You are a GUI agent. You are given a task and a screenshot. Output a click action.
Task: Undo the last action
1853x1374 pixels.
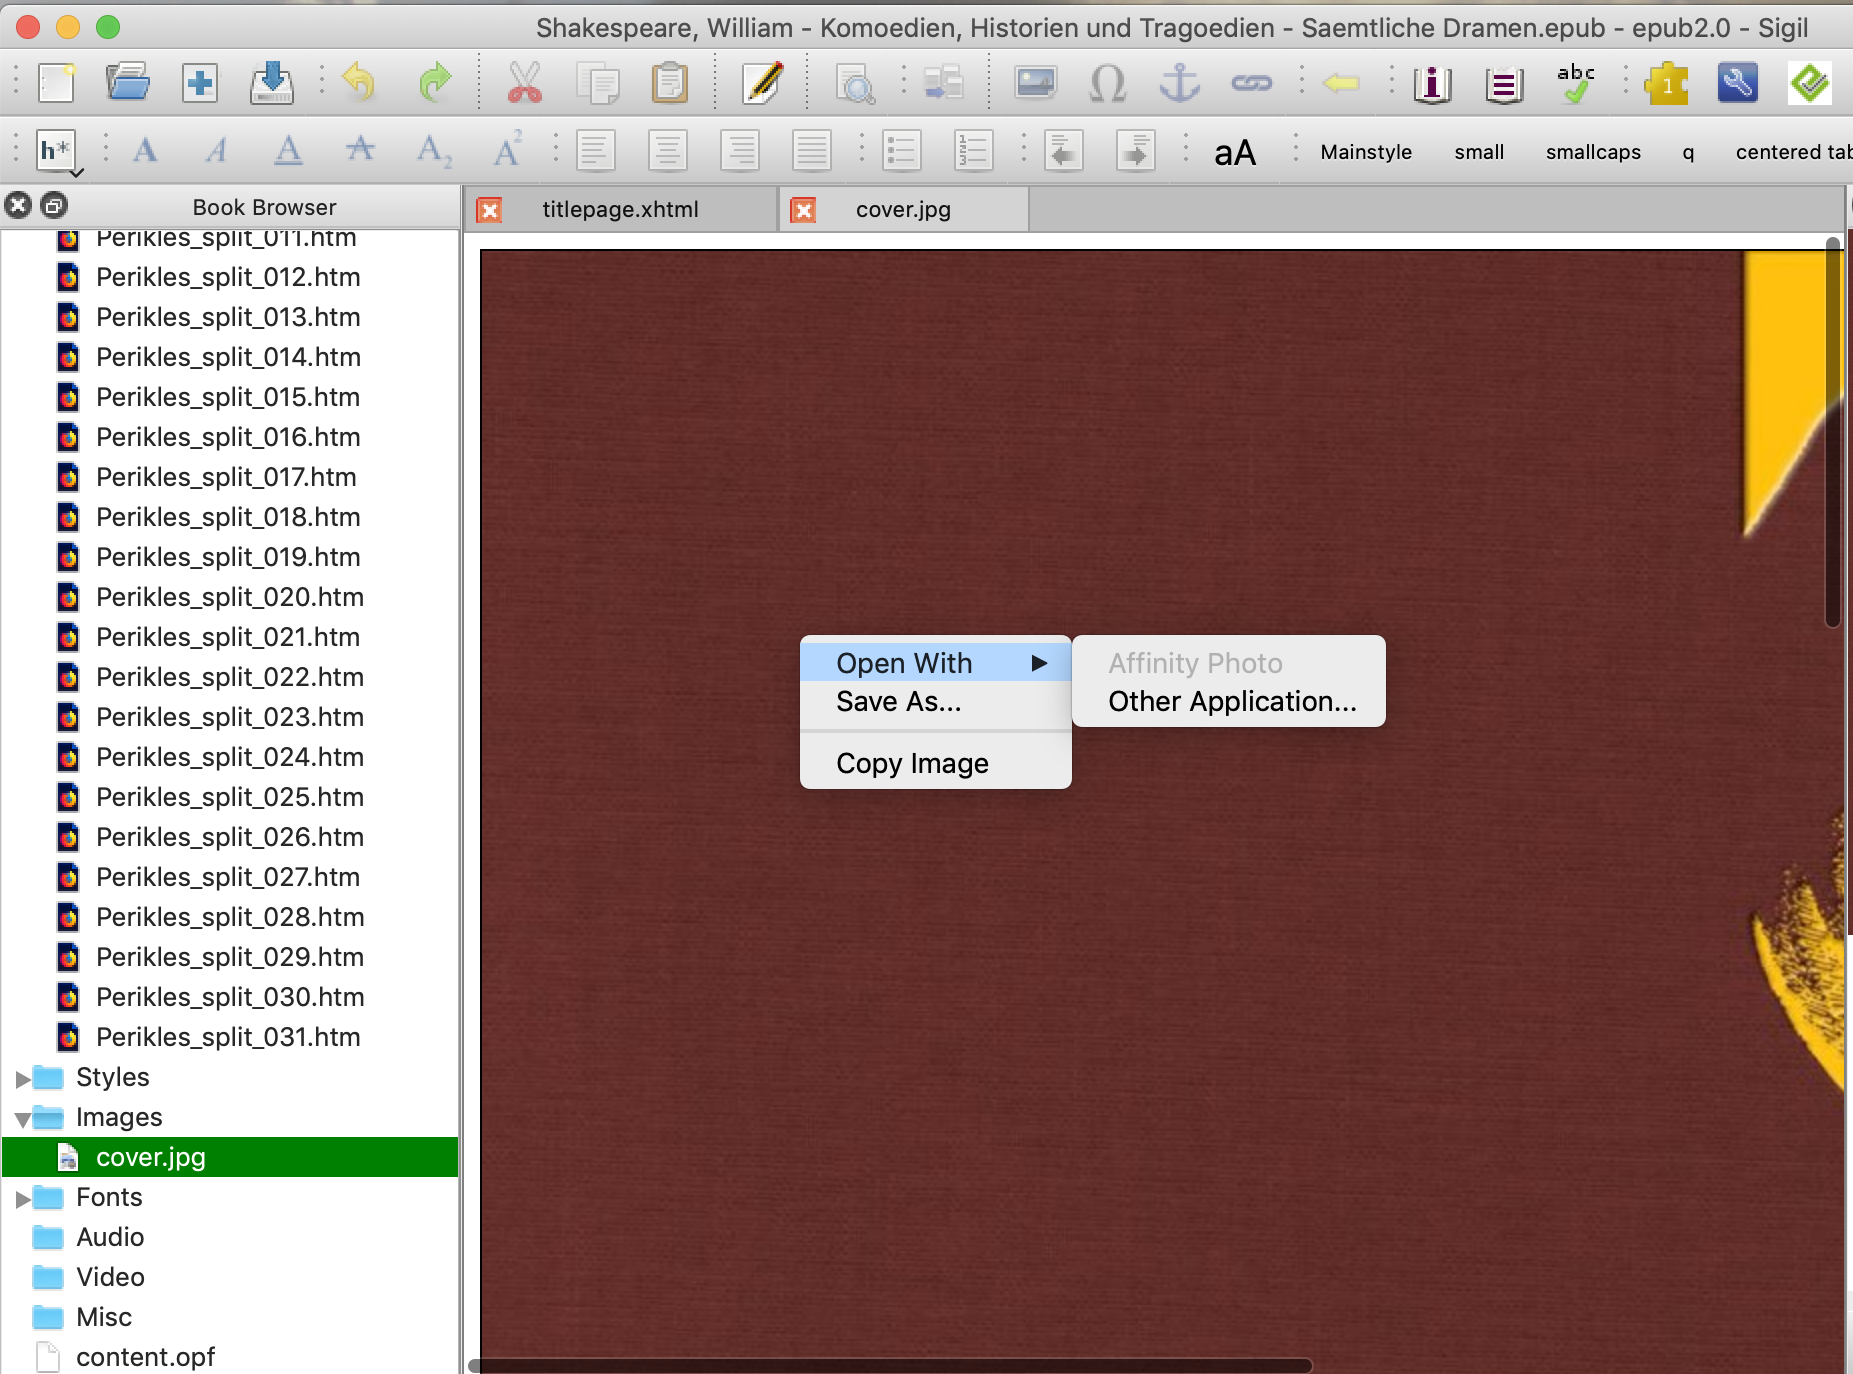pos(359,83)
